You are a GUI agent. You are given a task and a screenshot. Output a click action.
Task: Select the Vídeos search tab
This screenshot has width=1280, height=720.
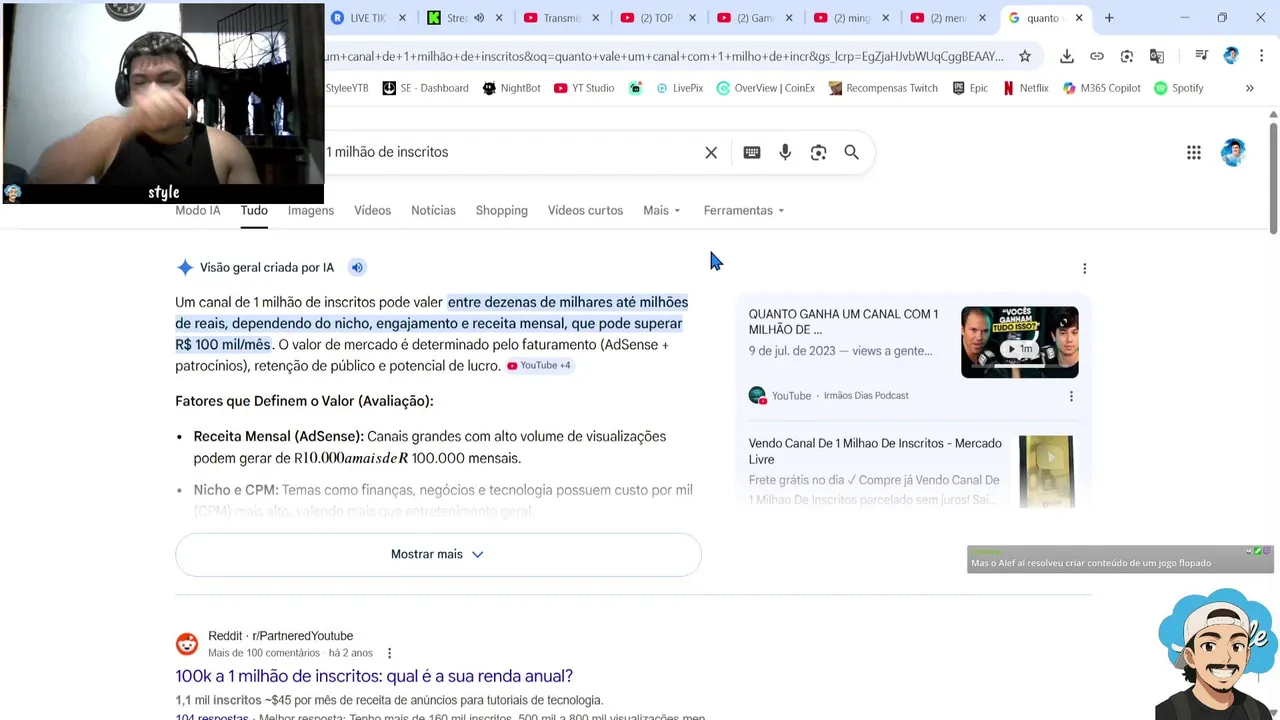click(x=372, y=210)
